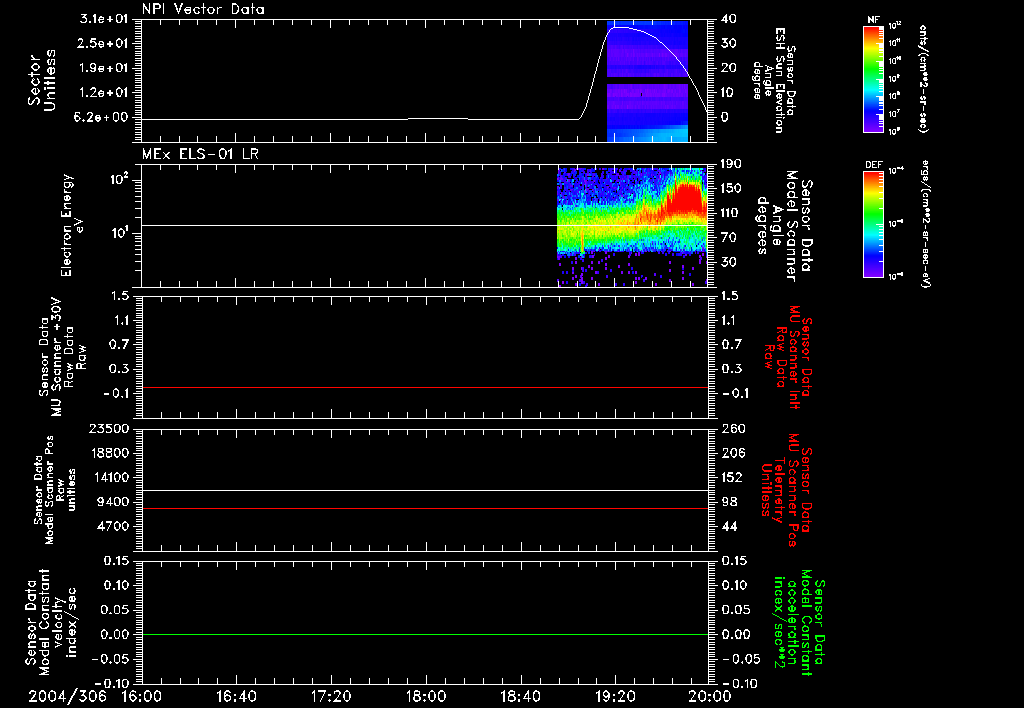The width and height of the screenshot is (1024, 708).
Task: Click the "206" telemetry tick label
Action: tap(733, 453)
